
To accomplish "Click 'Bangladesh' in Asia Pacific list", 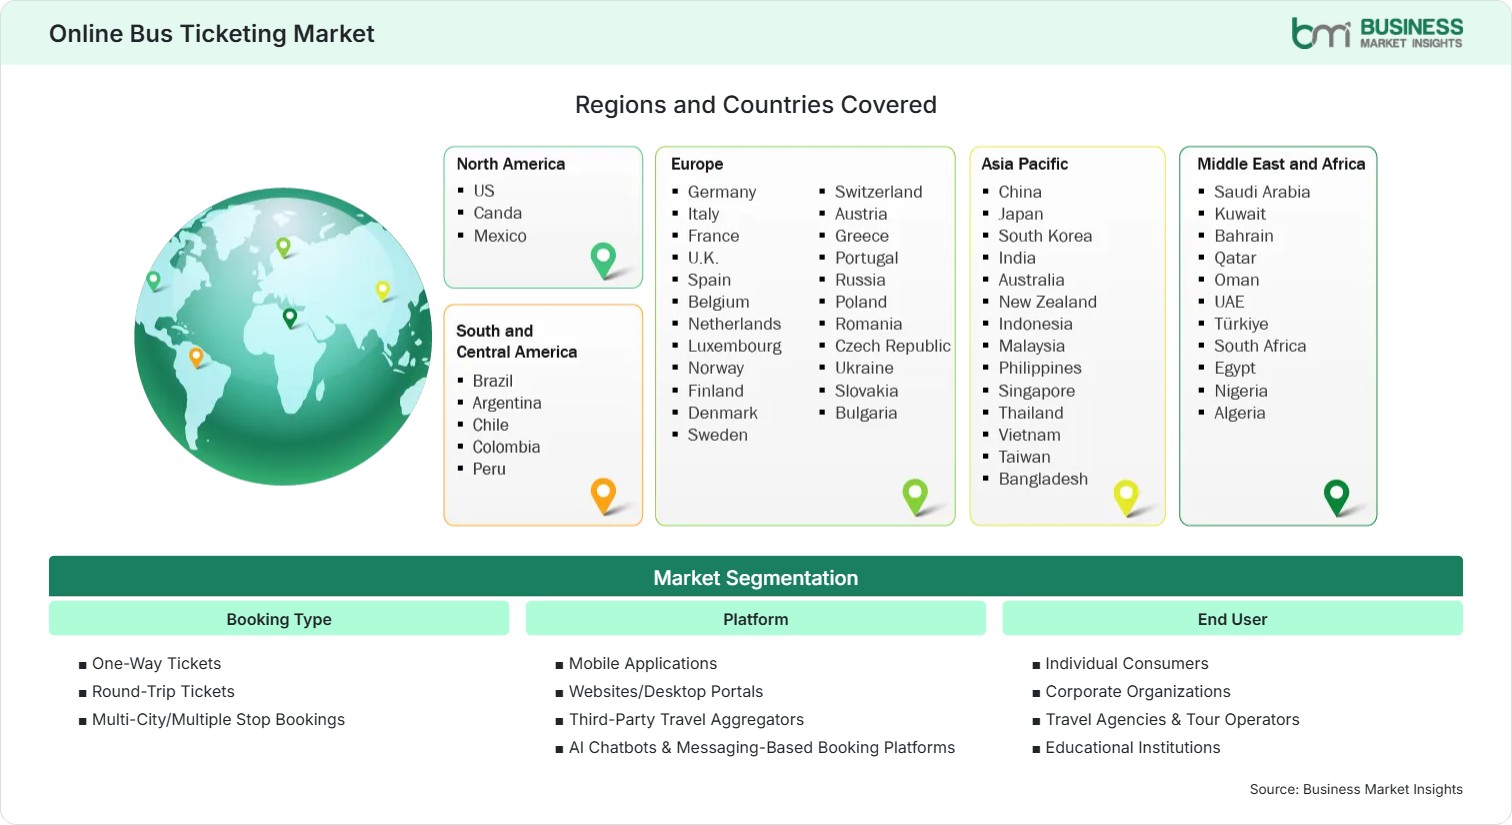I will point(1043,479).
